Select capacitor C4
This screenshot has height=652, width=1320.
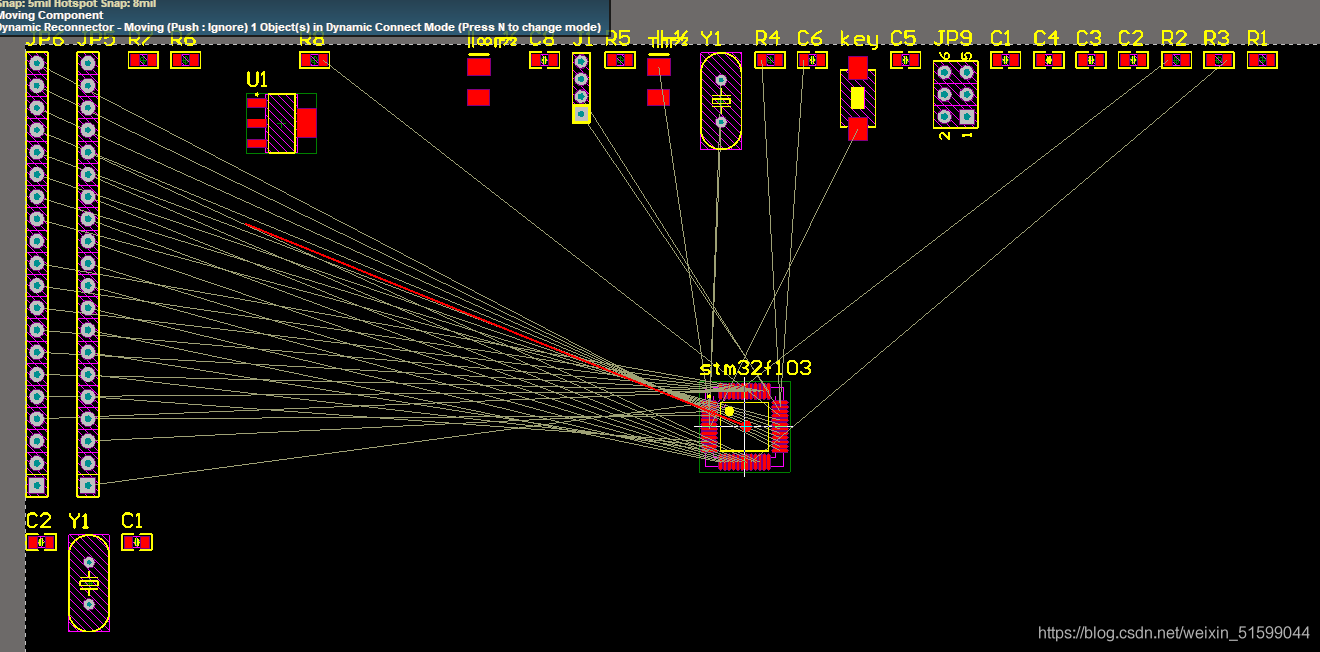click(1049, 60)
